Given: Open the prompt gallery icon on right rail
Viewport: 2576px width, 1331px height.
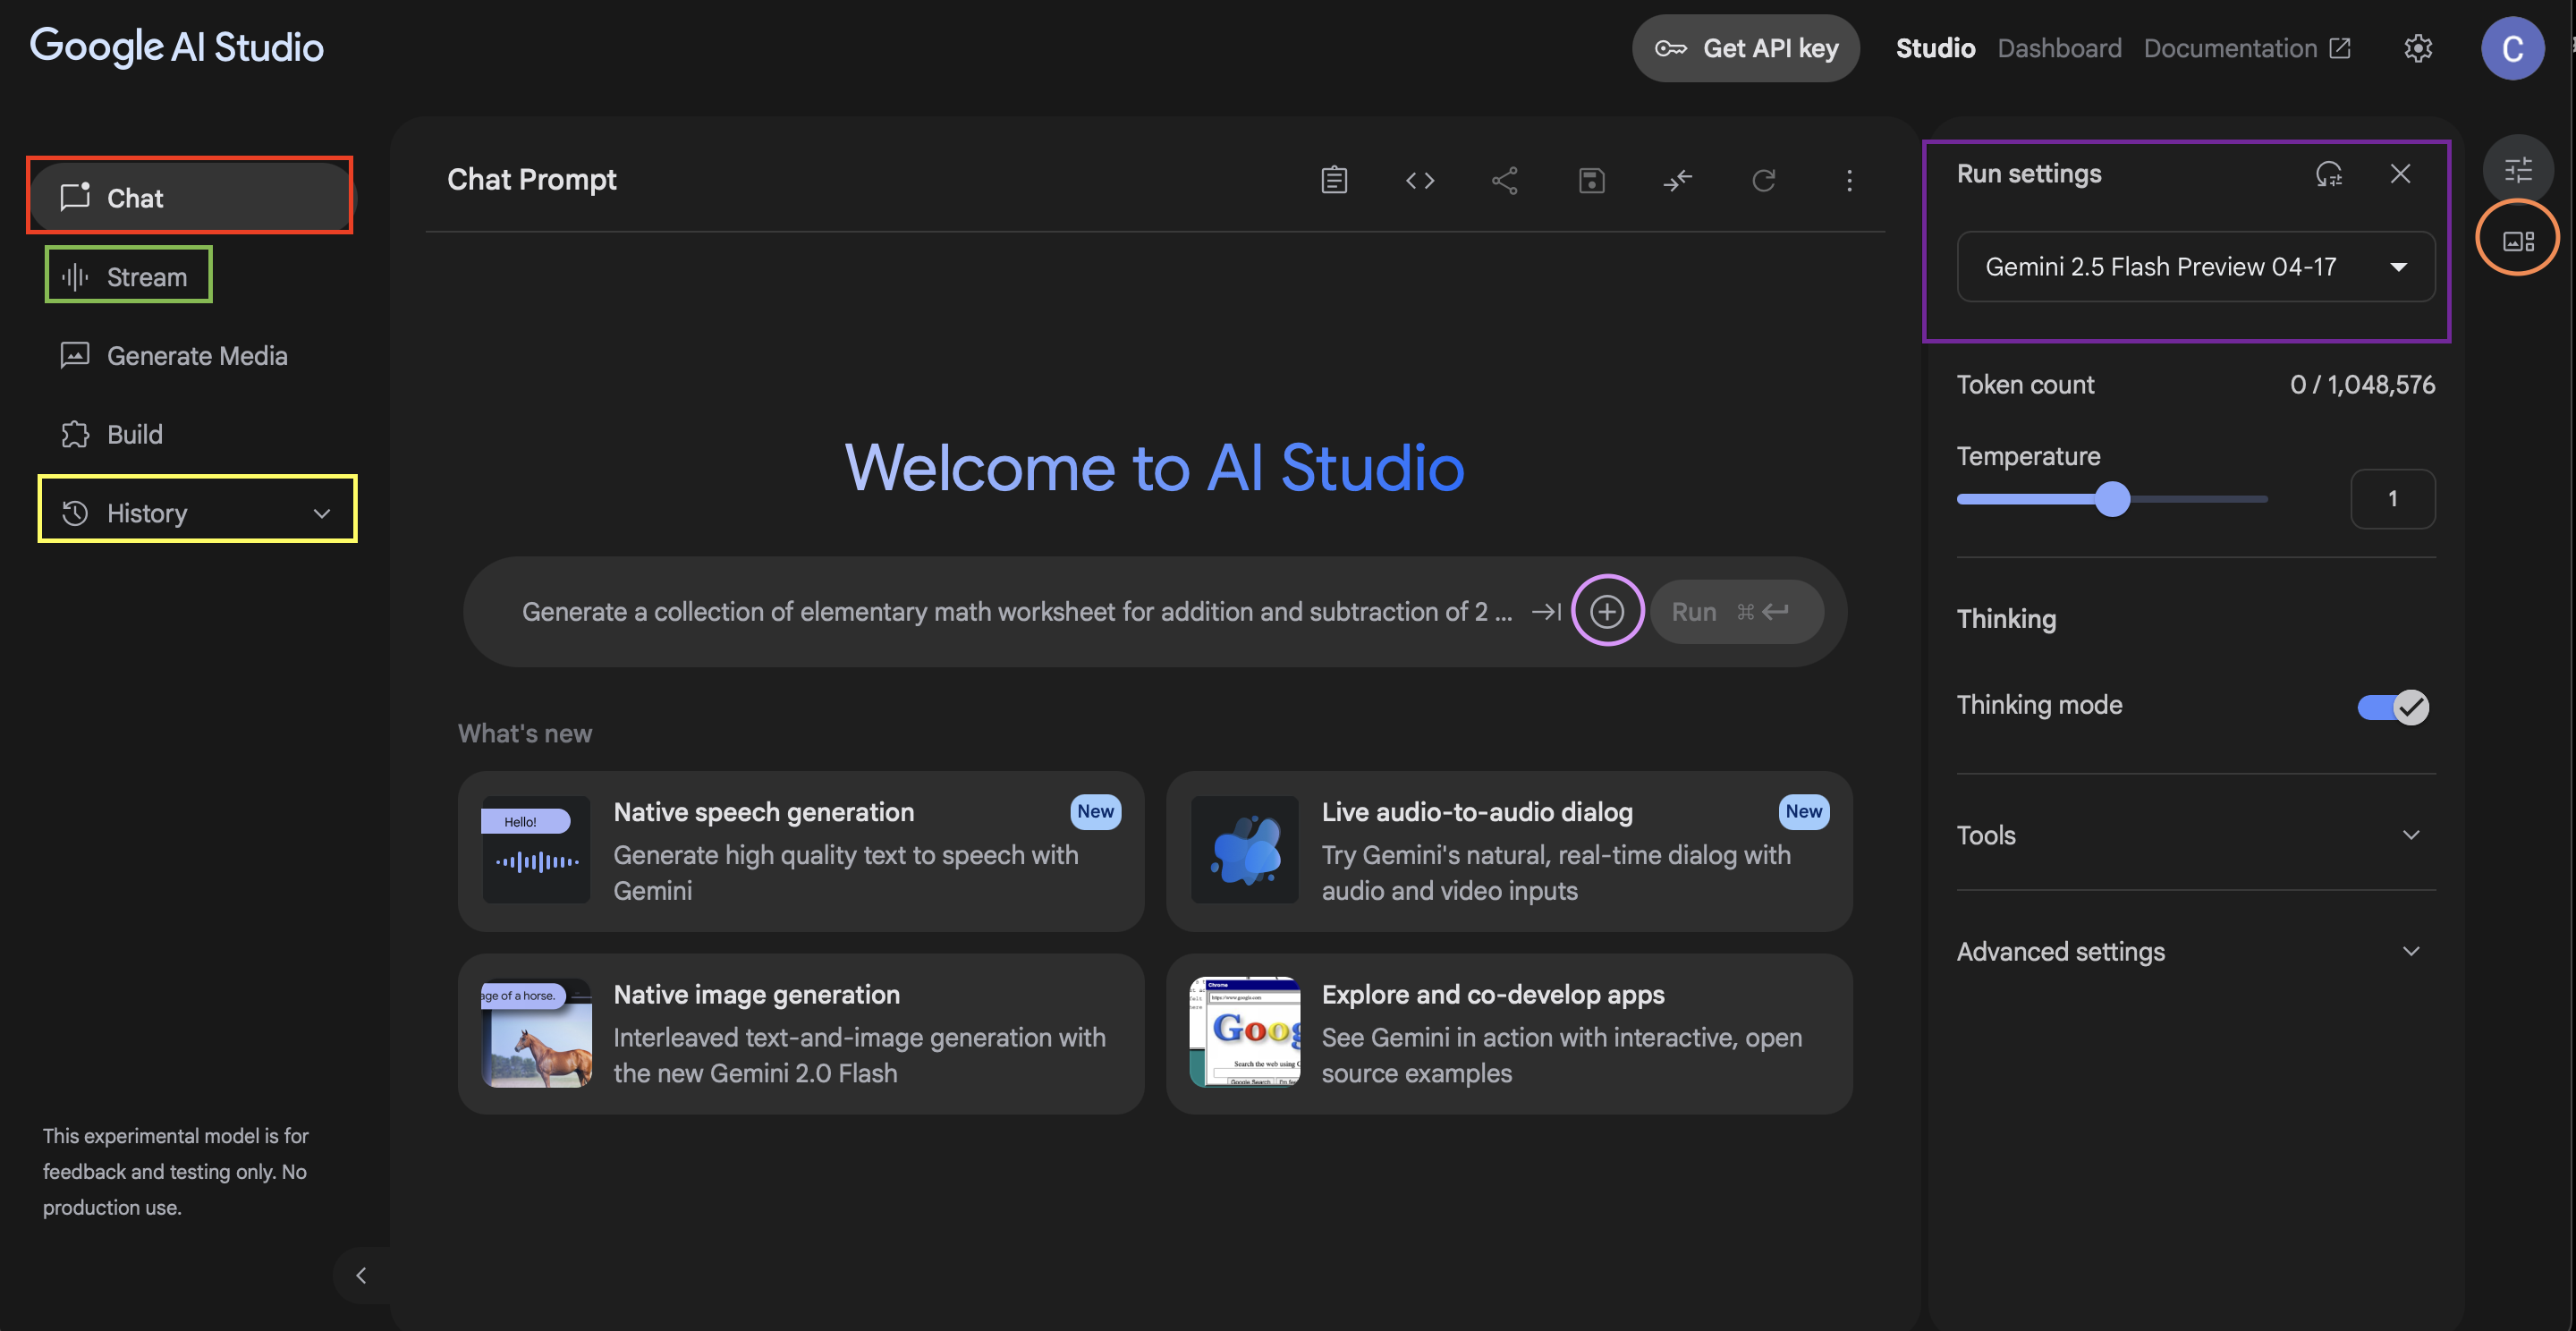Looking at the screenshot, I should [x=2517, y=240].
